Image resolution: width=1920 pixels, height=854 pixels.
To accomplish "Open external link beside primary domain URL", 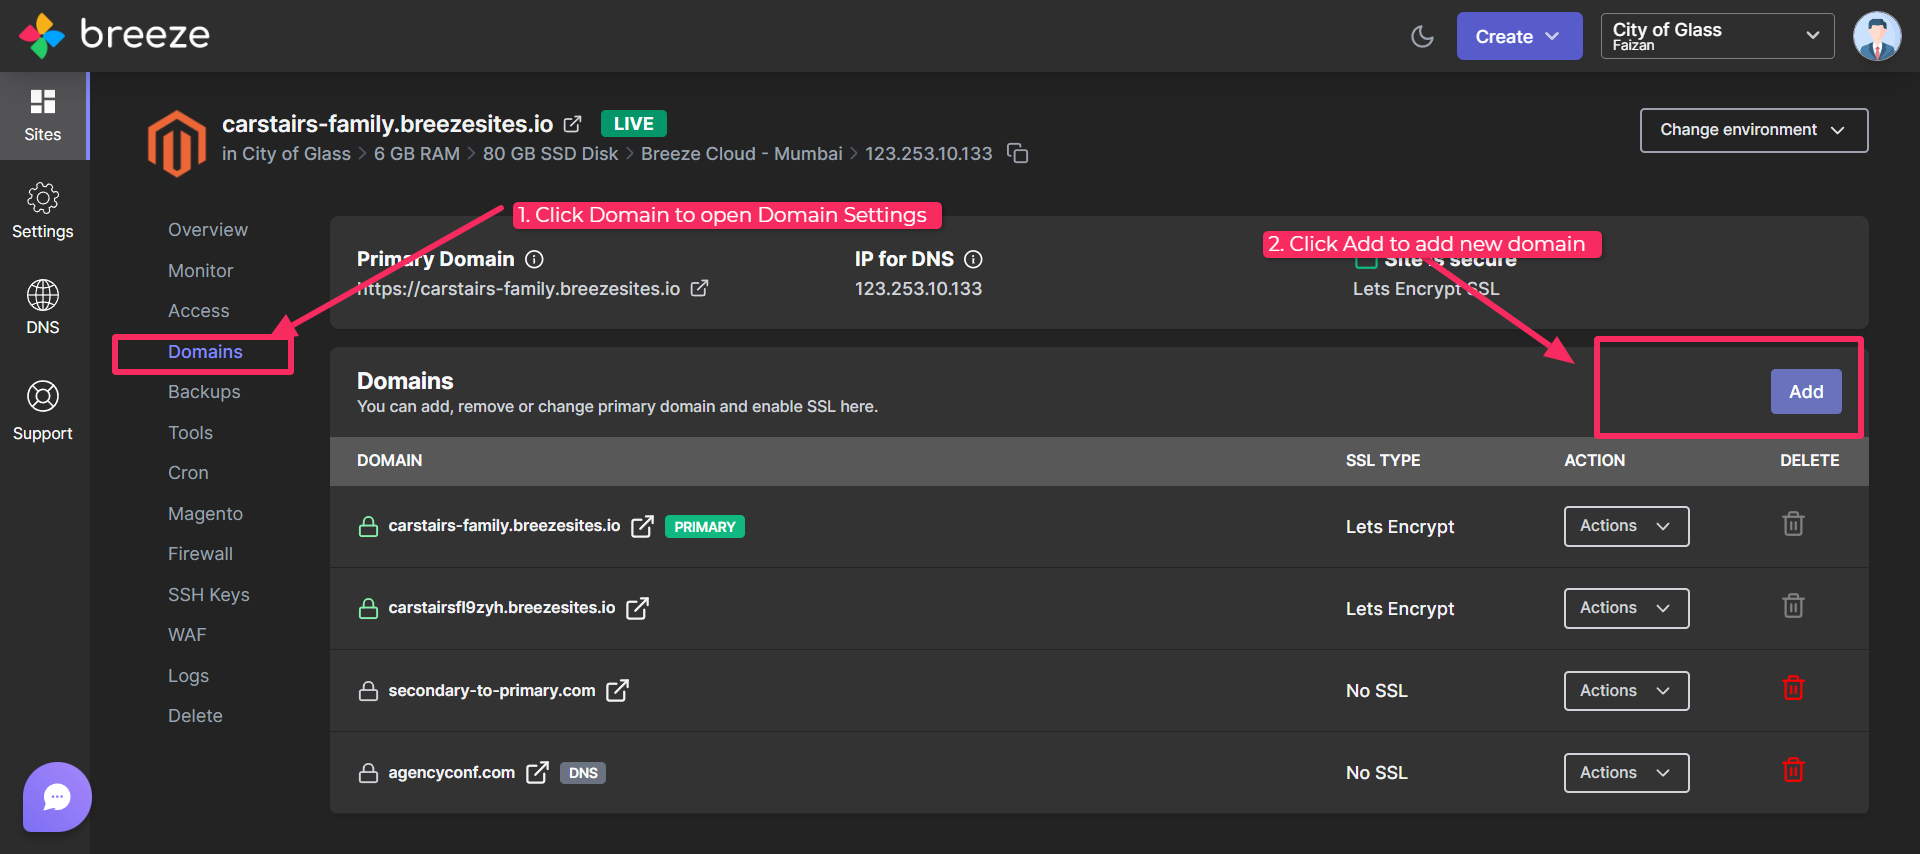I will 699,288.
